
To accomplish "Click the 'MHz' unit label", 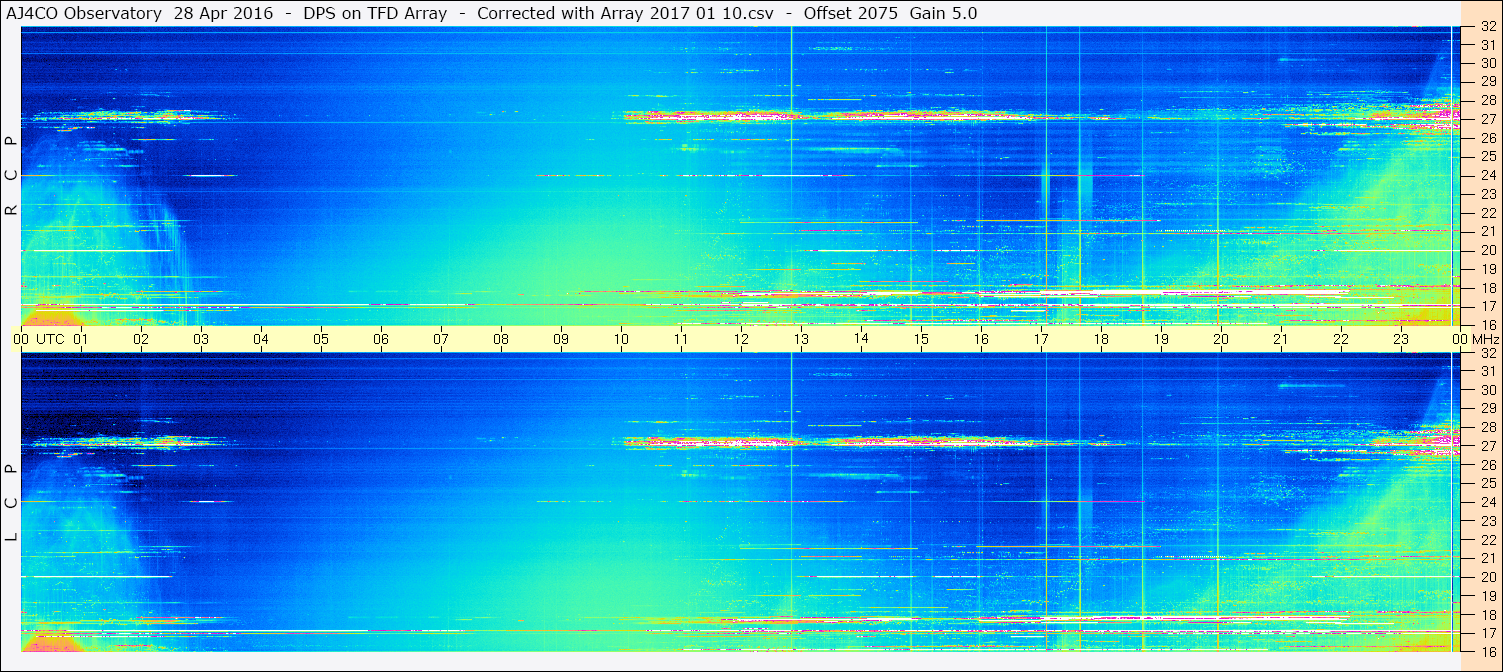I will pos(1485,339).
